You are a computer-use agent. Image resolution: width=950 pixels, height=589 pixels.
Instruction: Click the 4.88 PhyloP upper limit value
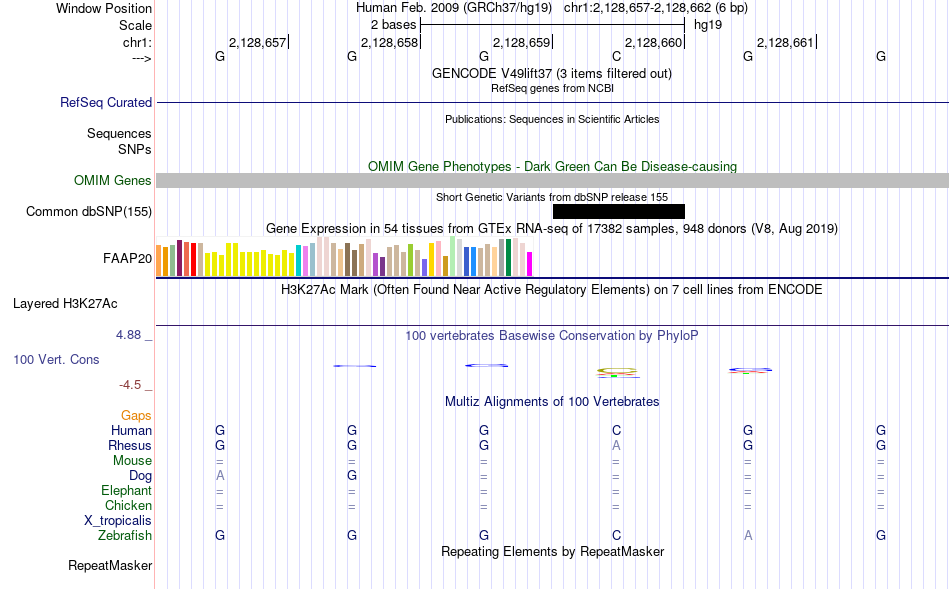[x=128, y=335]
